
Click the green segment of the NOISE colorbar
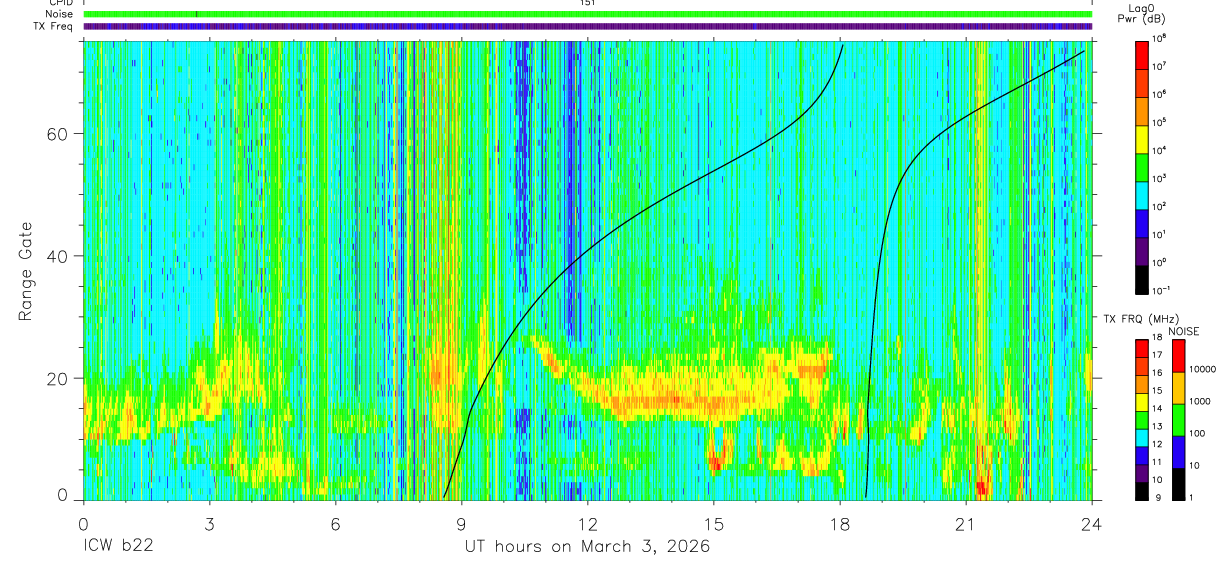pyautogui.click(x=1178, y=419)
